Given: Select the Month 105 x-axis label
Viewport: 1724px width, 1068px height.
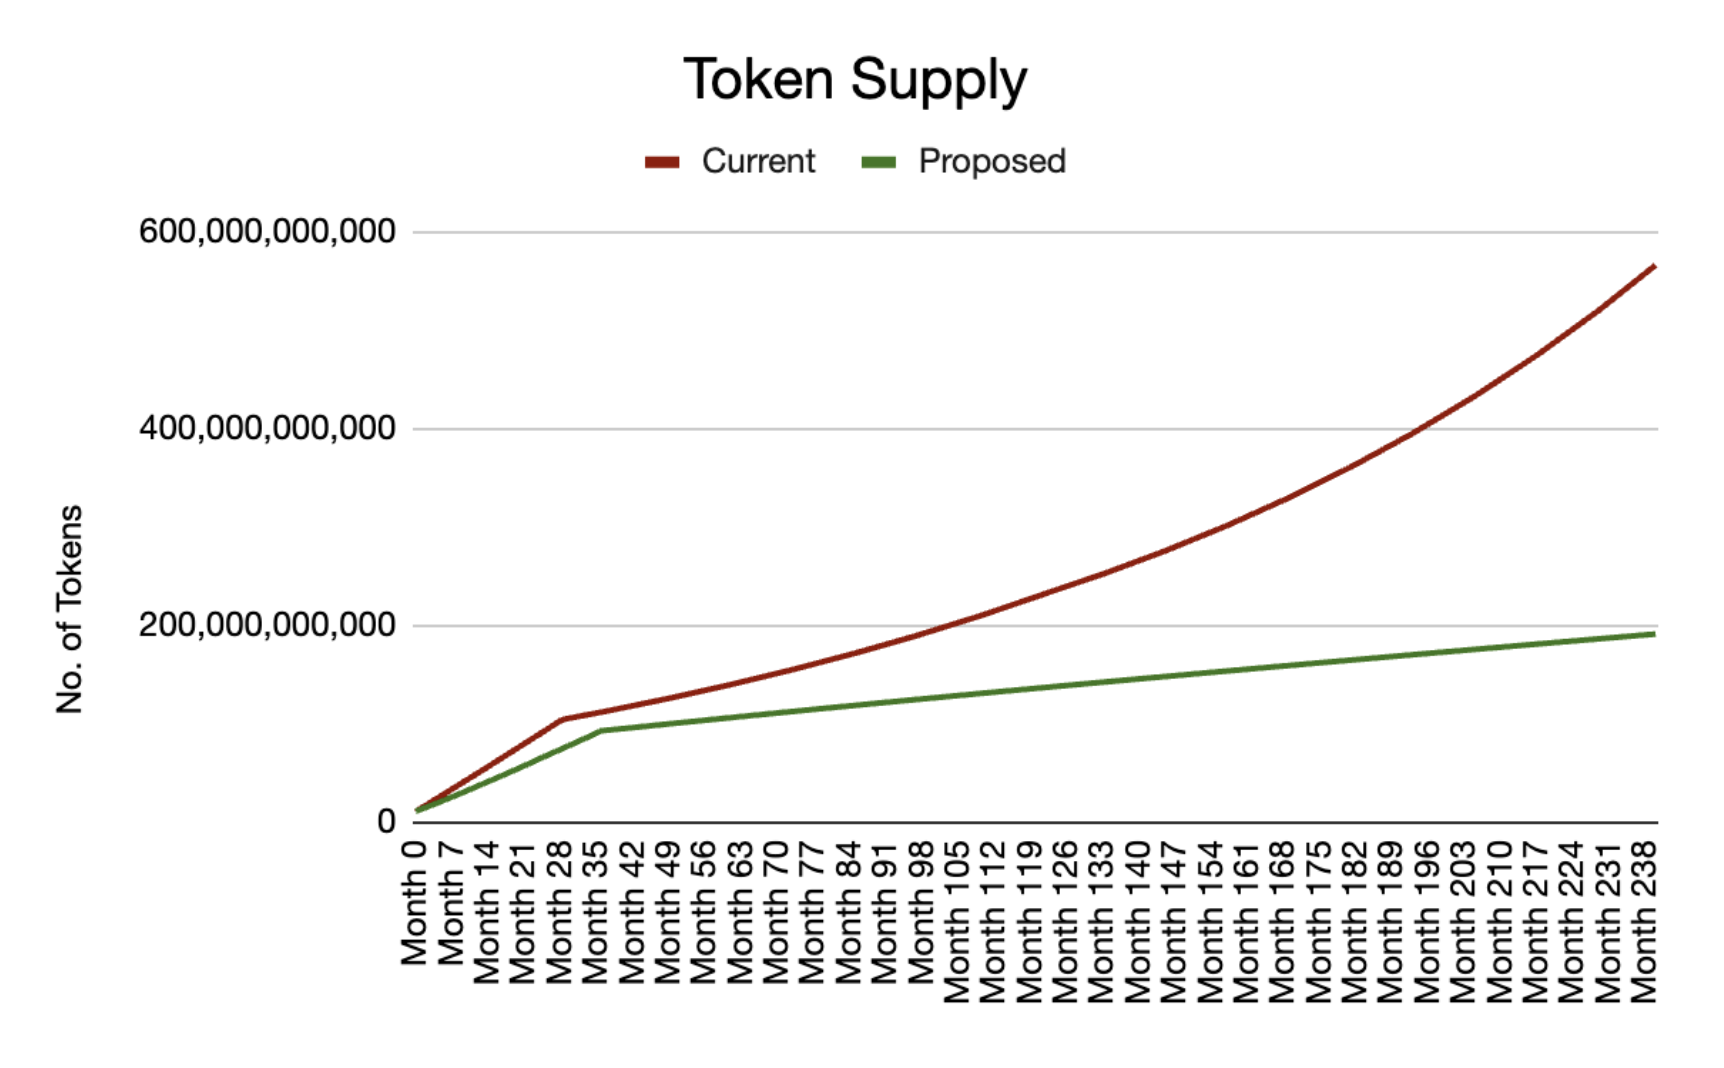Looking at the screenshot, I should click(x=957, y=921).
